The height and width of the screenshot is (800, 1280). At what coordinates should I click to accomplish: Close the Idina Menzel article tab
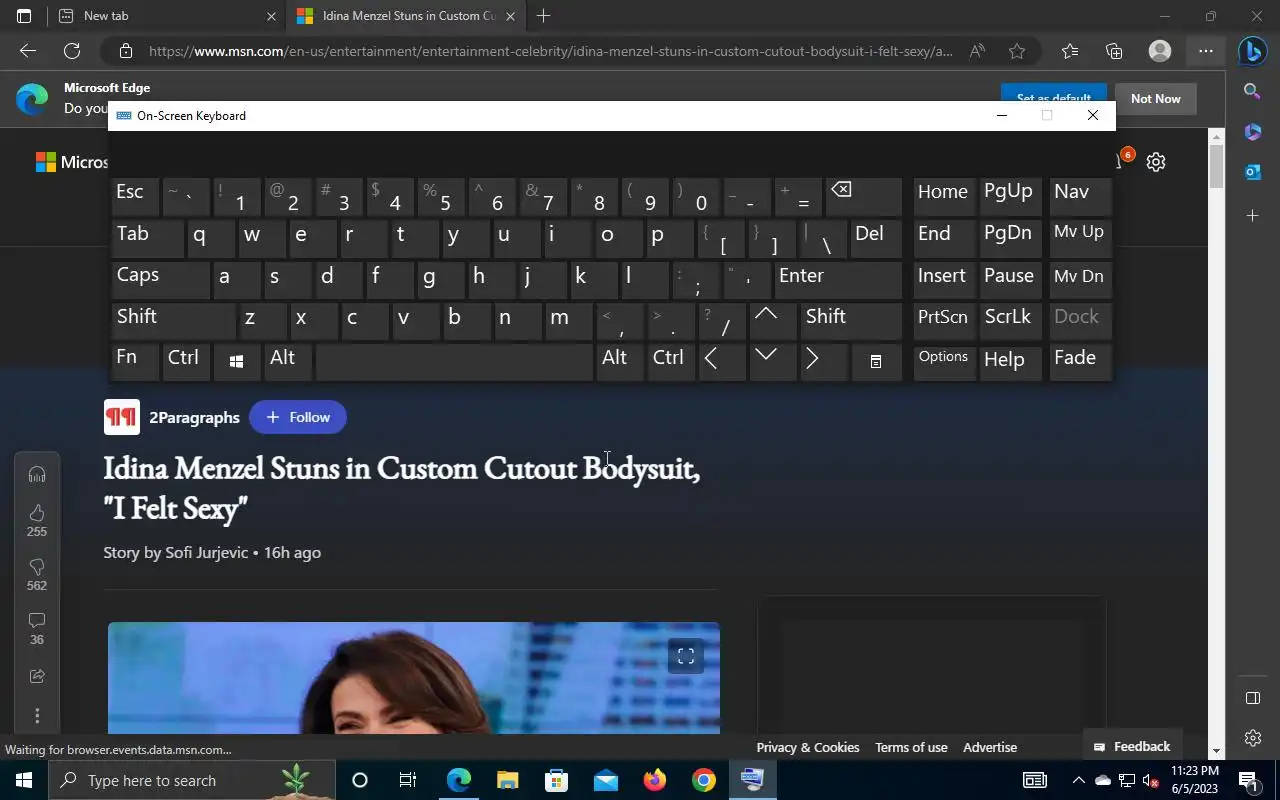coord(510,16)
